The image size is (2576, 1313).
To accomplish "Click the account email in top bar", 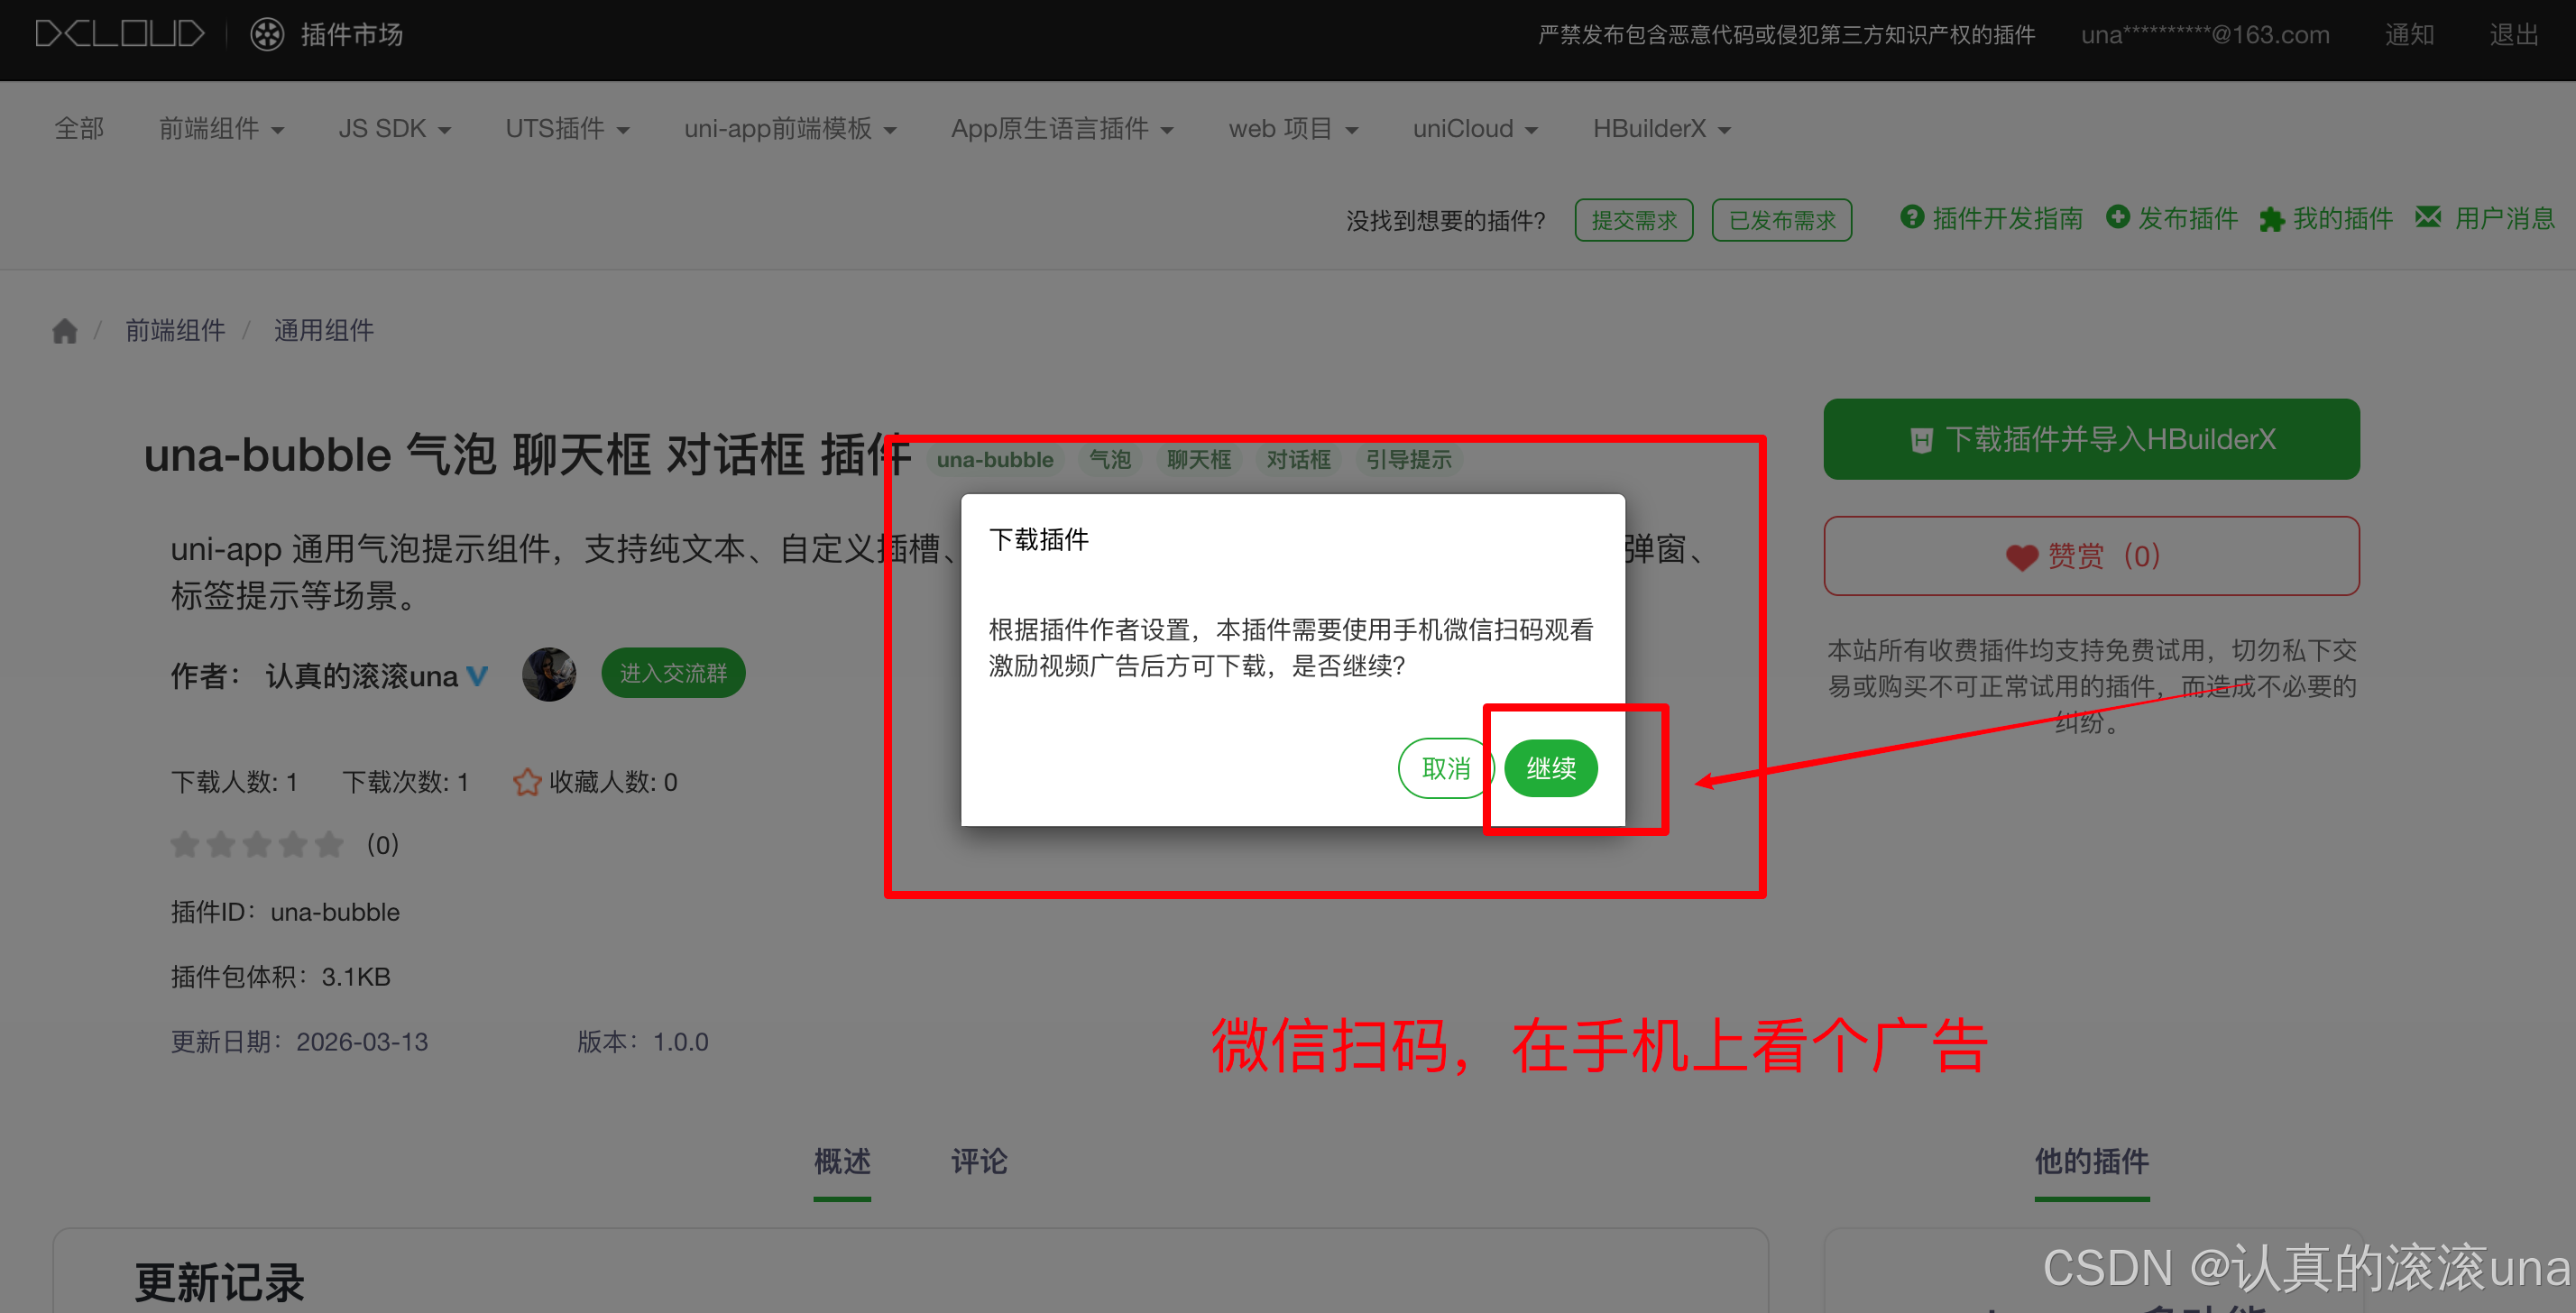I will coord(2205,35).
